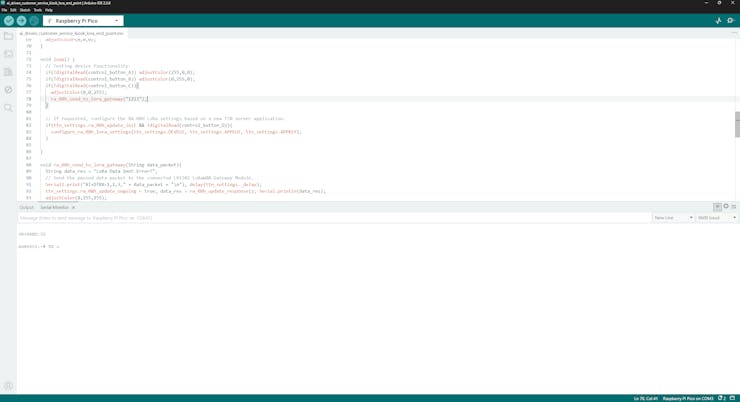Screen dimensions: 740x402
Task: Click the Upload sketch arrow button
Action: pos(21,21)
